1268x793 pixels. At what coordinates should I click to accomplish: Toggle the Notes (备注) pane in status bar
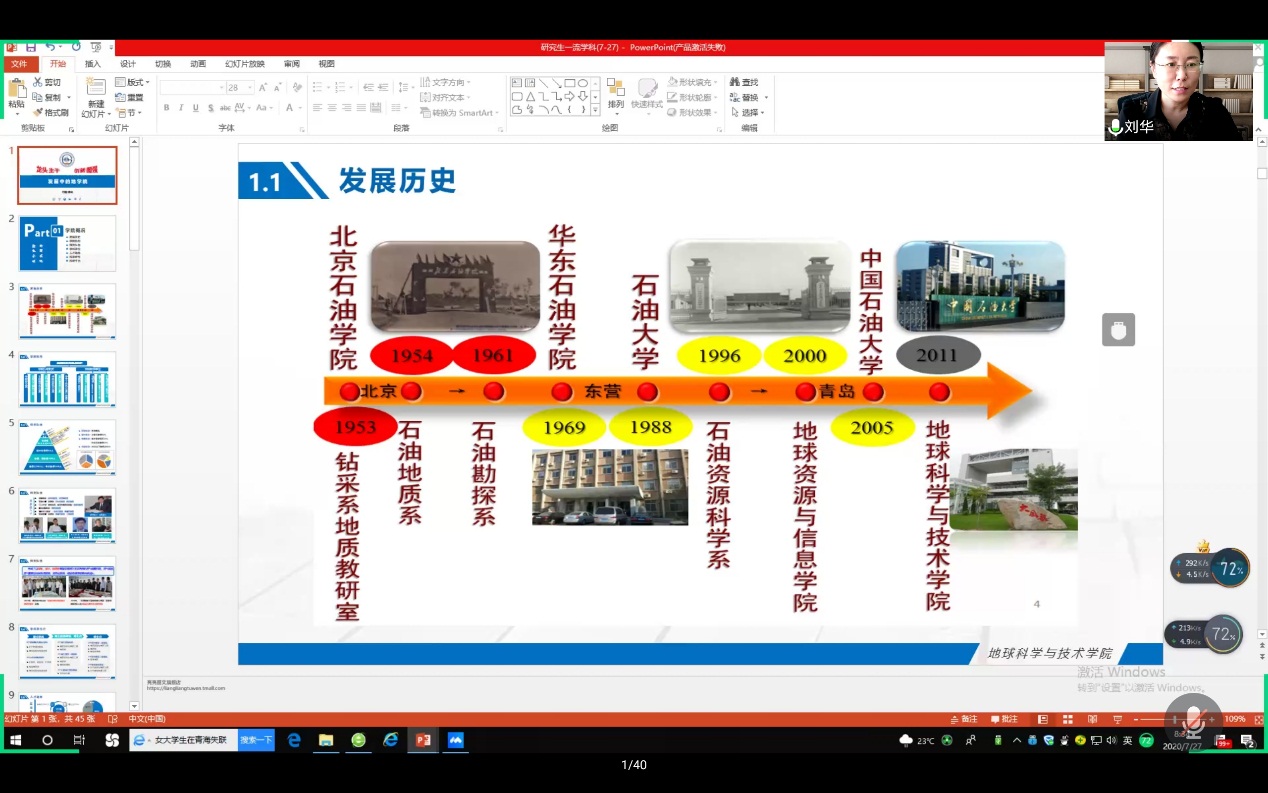[x=964, y=719]
